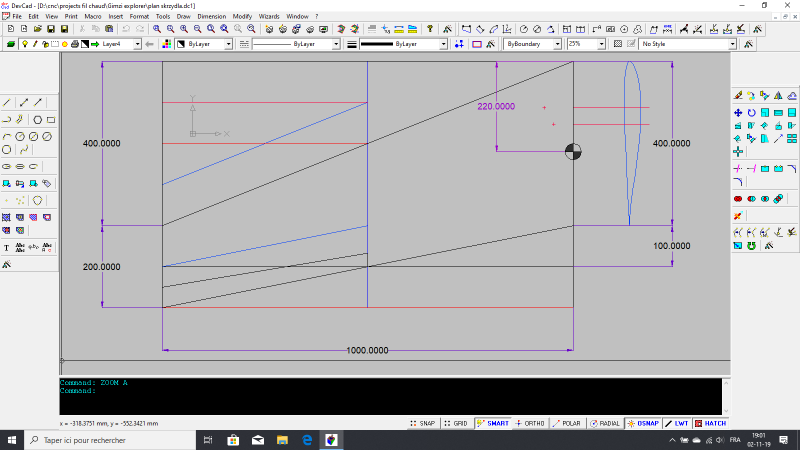800x450 pixels.
Task: Toggle HATCH mode in status bar
Action: point(710,423)
